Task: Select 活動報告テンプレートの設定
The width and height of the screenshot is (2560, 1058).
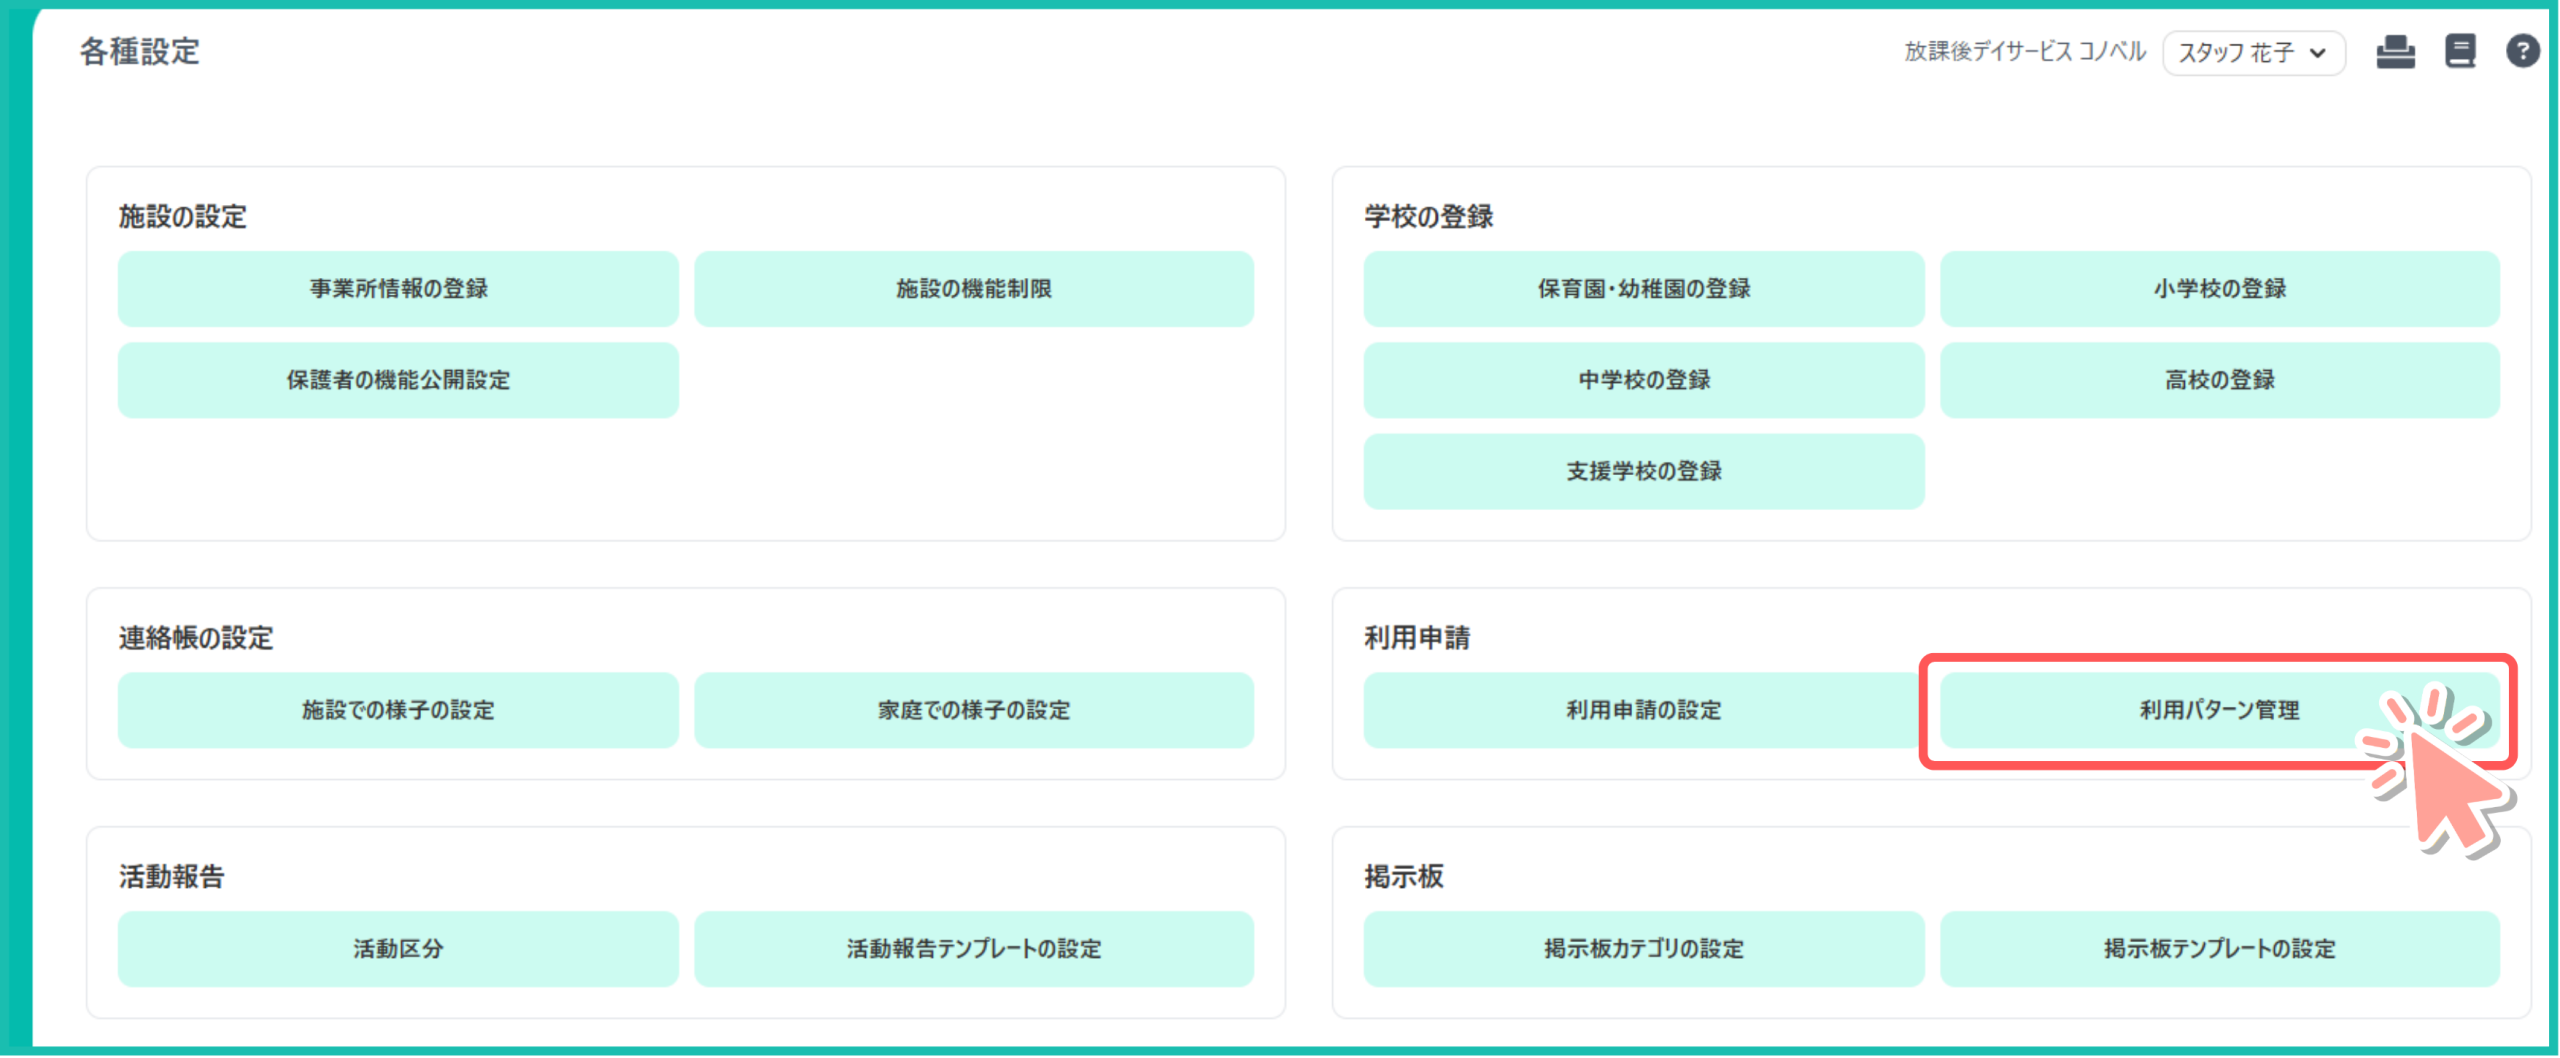Action: (x=974, y=949)
